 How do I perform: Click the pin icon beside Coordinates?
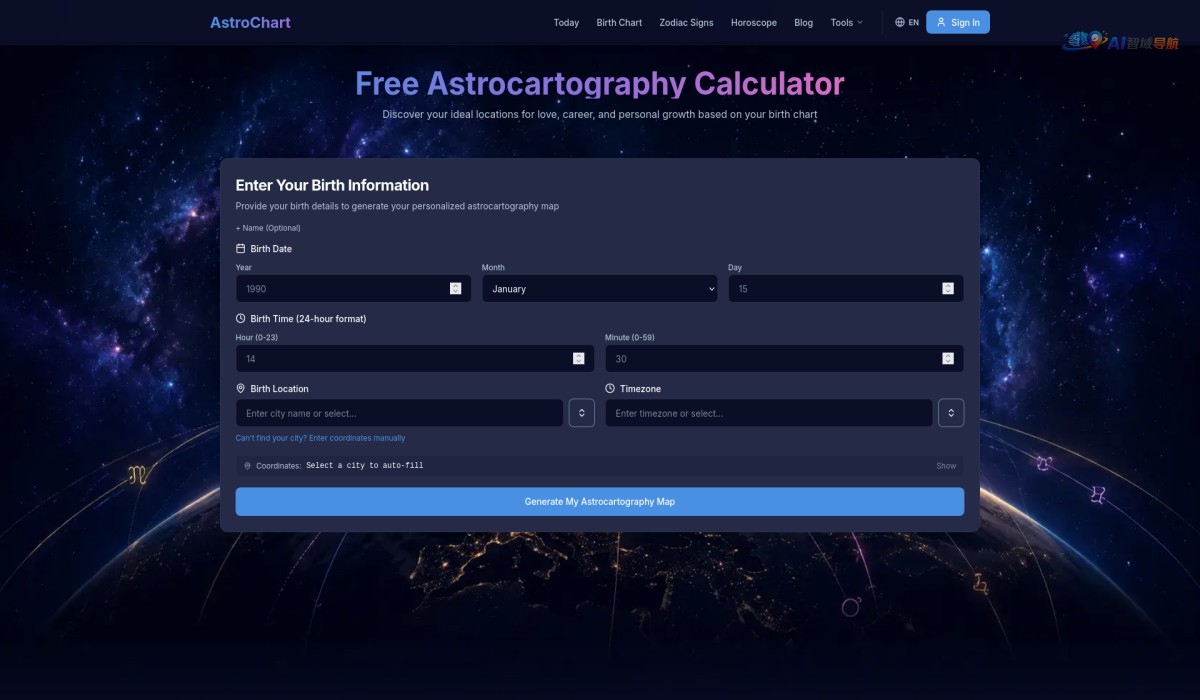click(247, 466)
